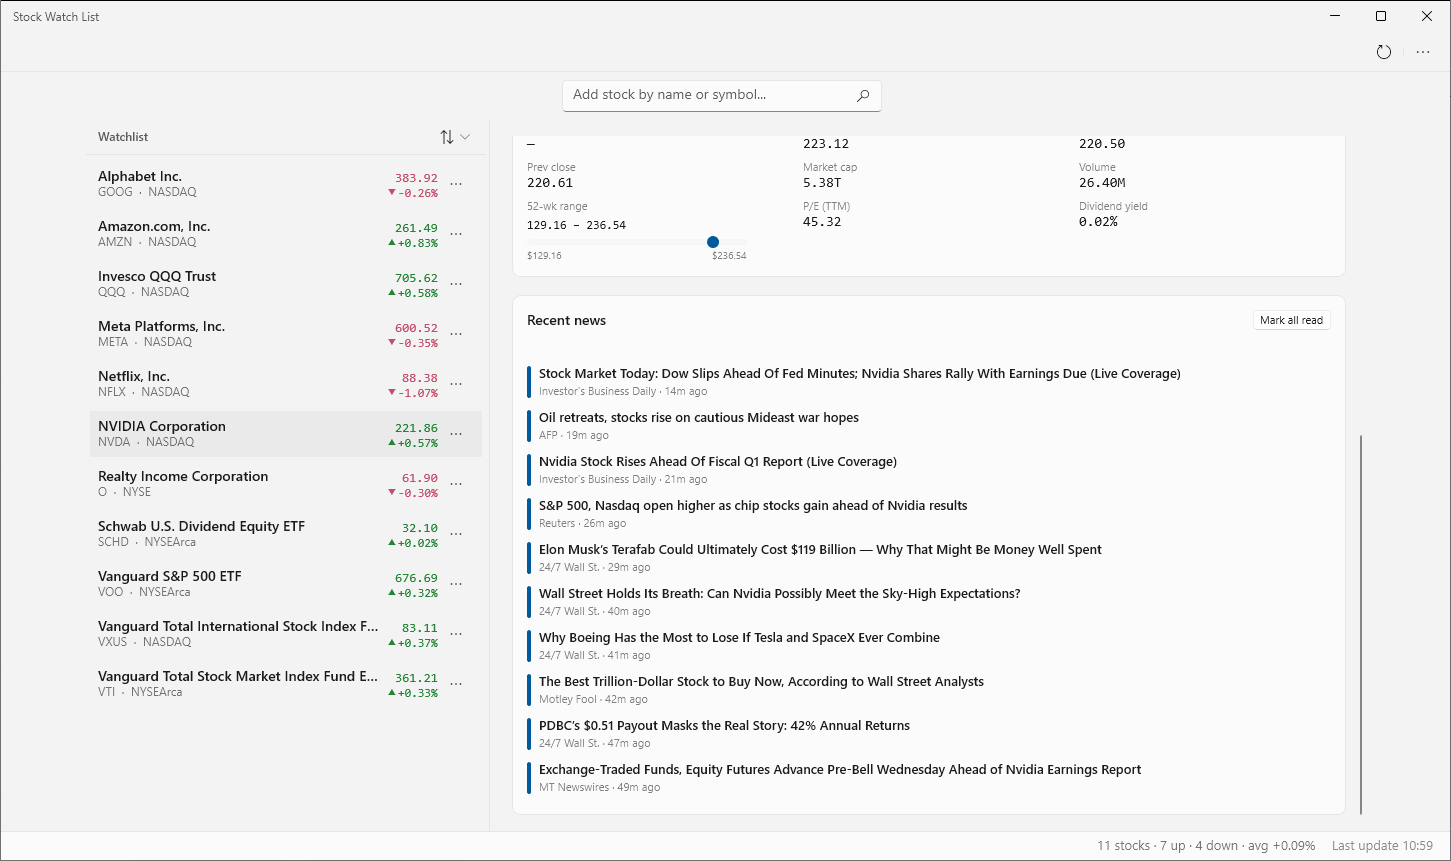Select Vanguard Total Stock Market Index Fund
The width and height of the screenshot is (1451, 861).
point(286,684)
